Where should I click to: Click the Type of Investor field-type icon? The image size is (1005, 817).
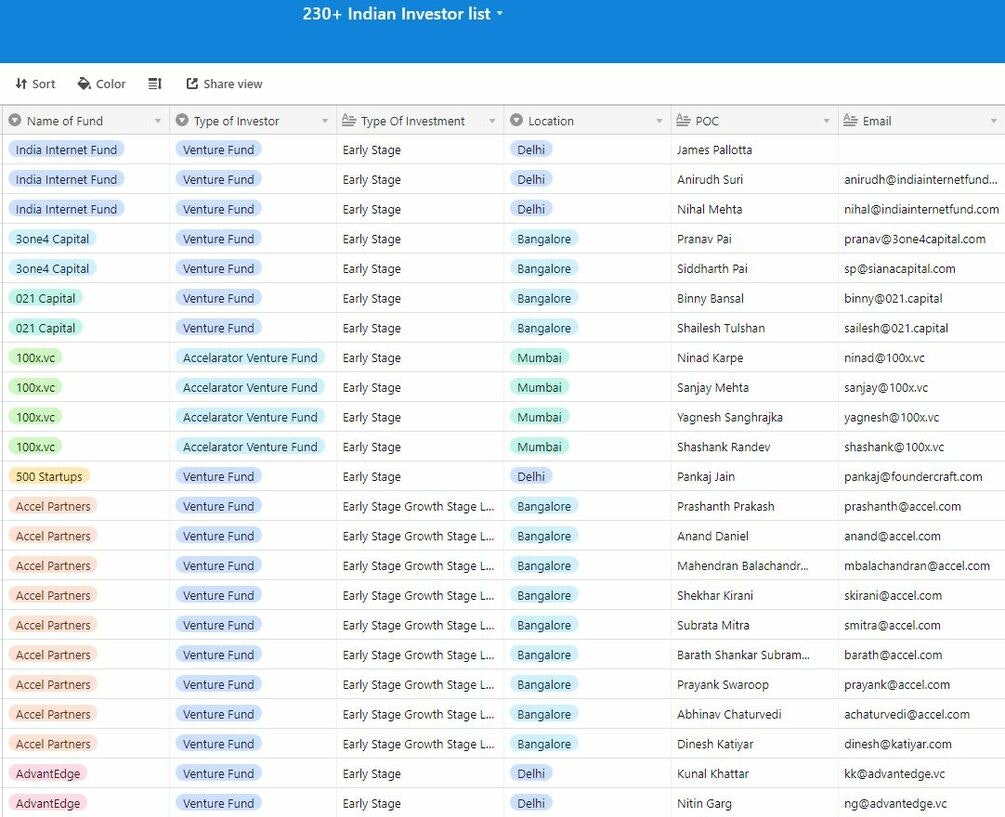coord(182,120)
